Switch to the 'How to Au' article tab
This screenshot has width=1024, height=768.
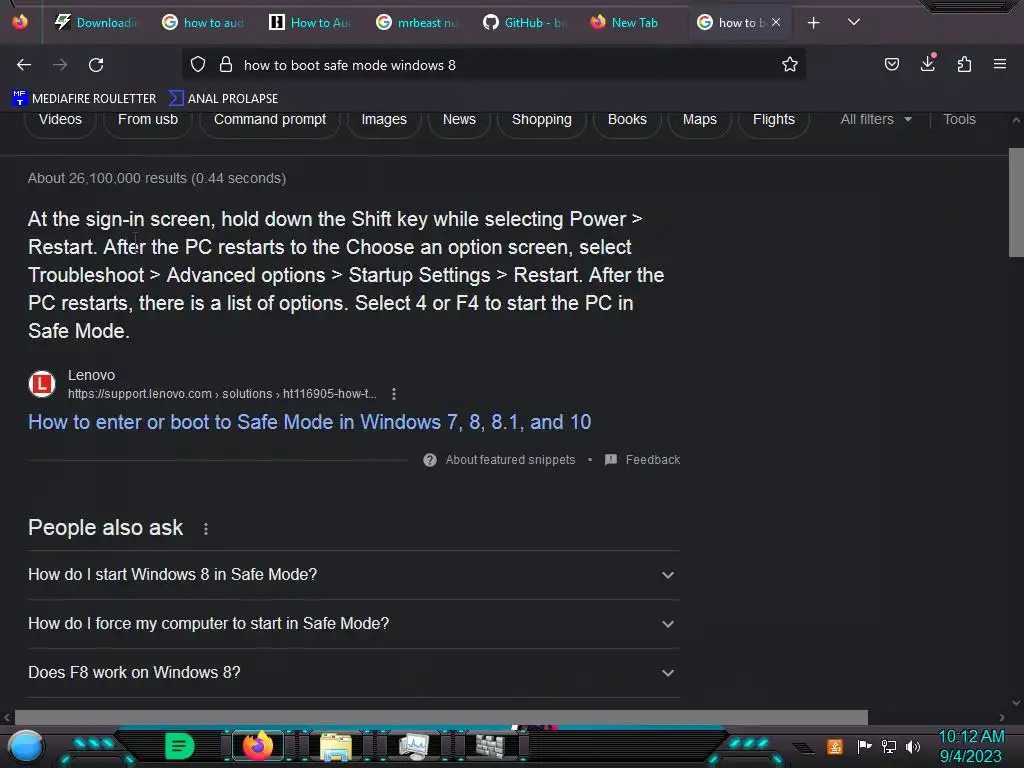[x=310, y=23]
